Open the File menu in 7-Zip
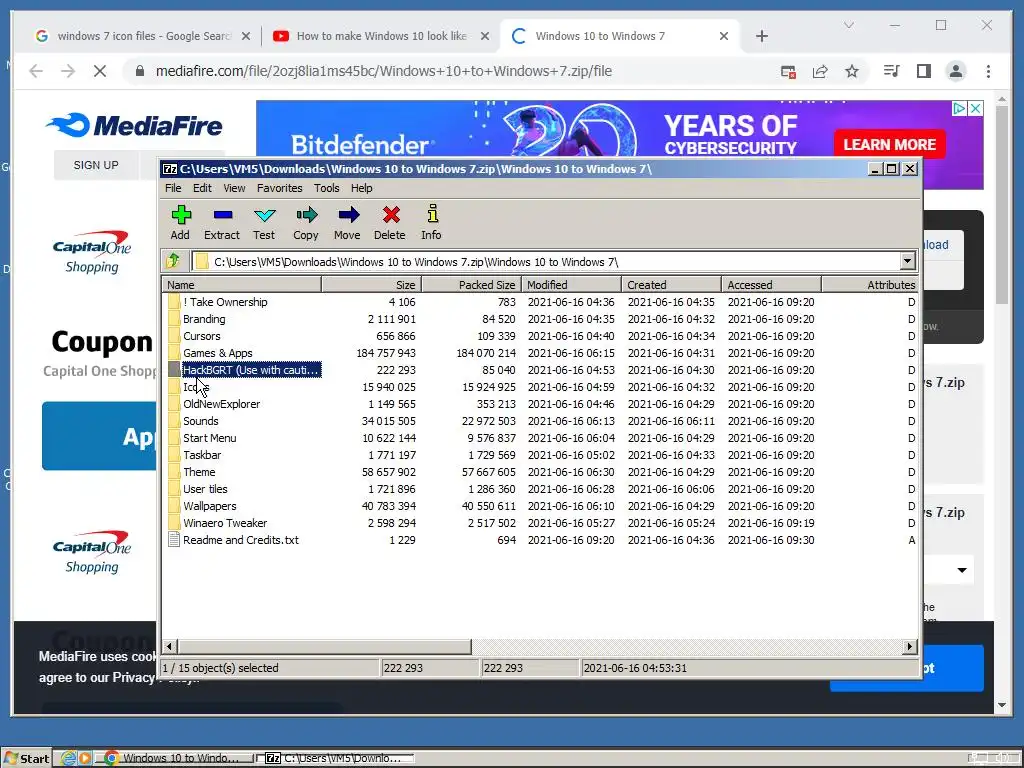The image size is (1024, 768). (173, 188)
